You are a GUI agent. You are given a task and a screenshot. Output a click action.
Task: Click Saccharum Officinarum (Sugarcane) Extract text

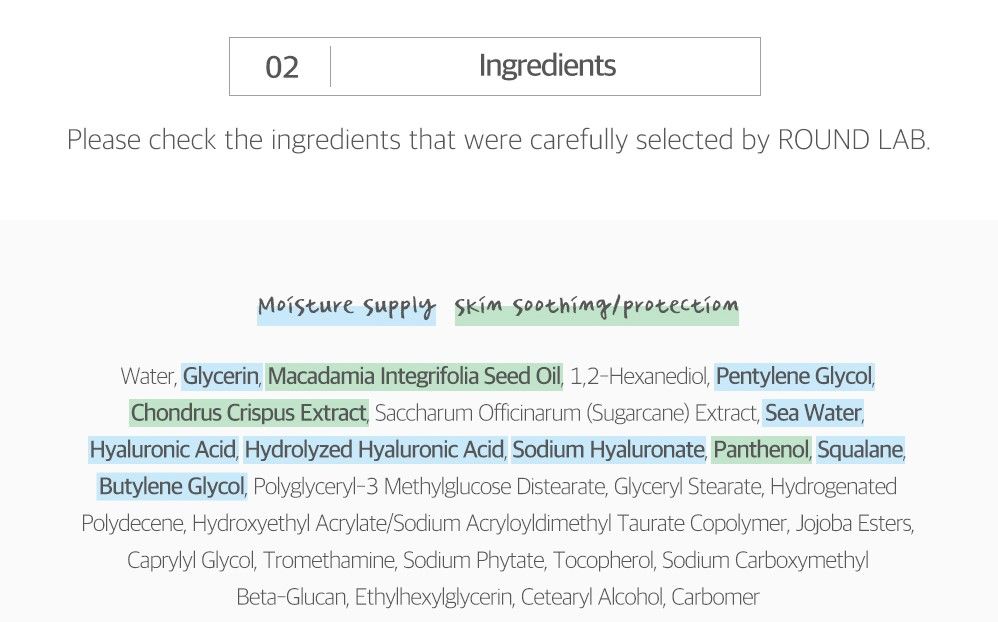566,413
